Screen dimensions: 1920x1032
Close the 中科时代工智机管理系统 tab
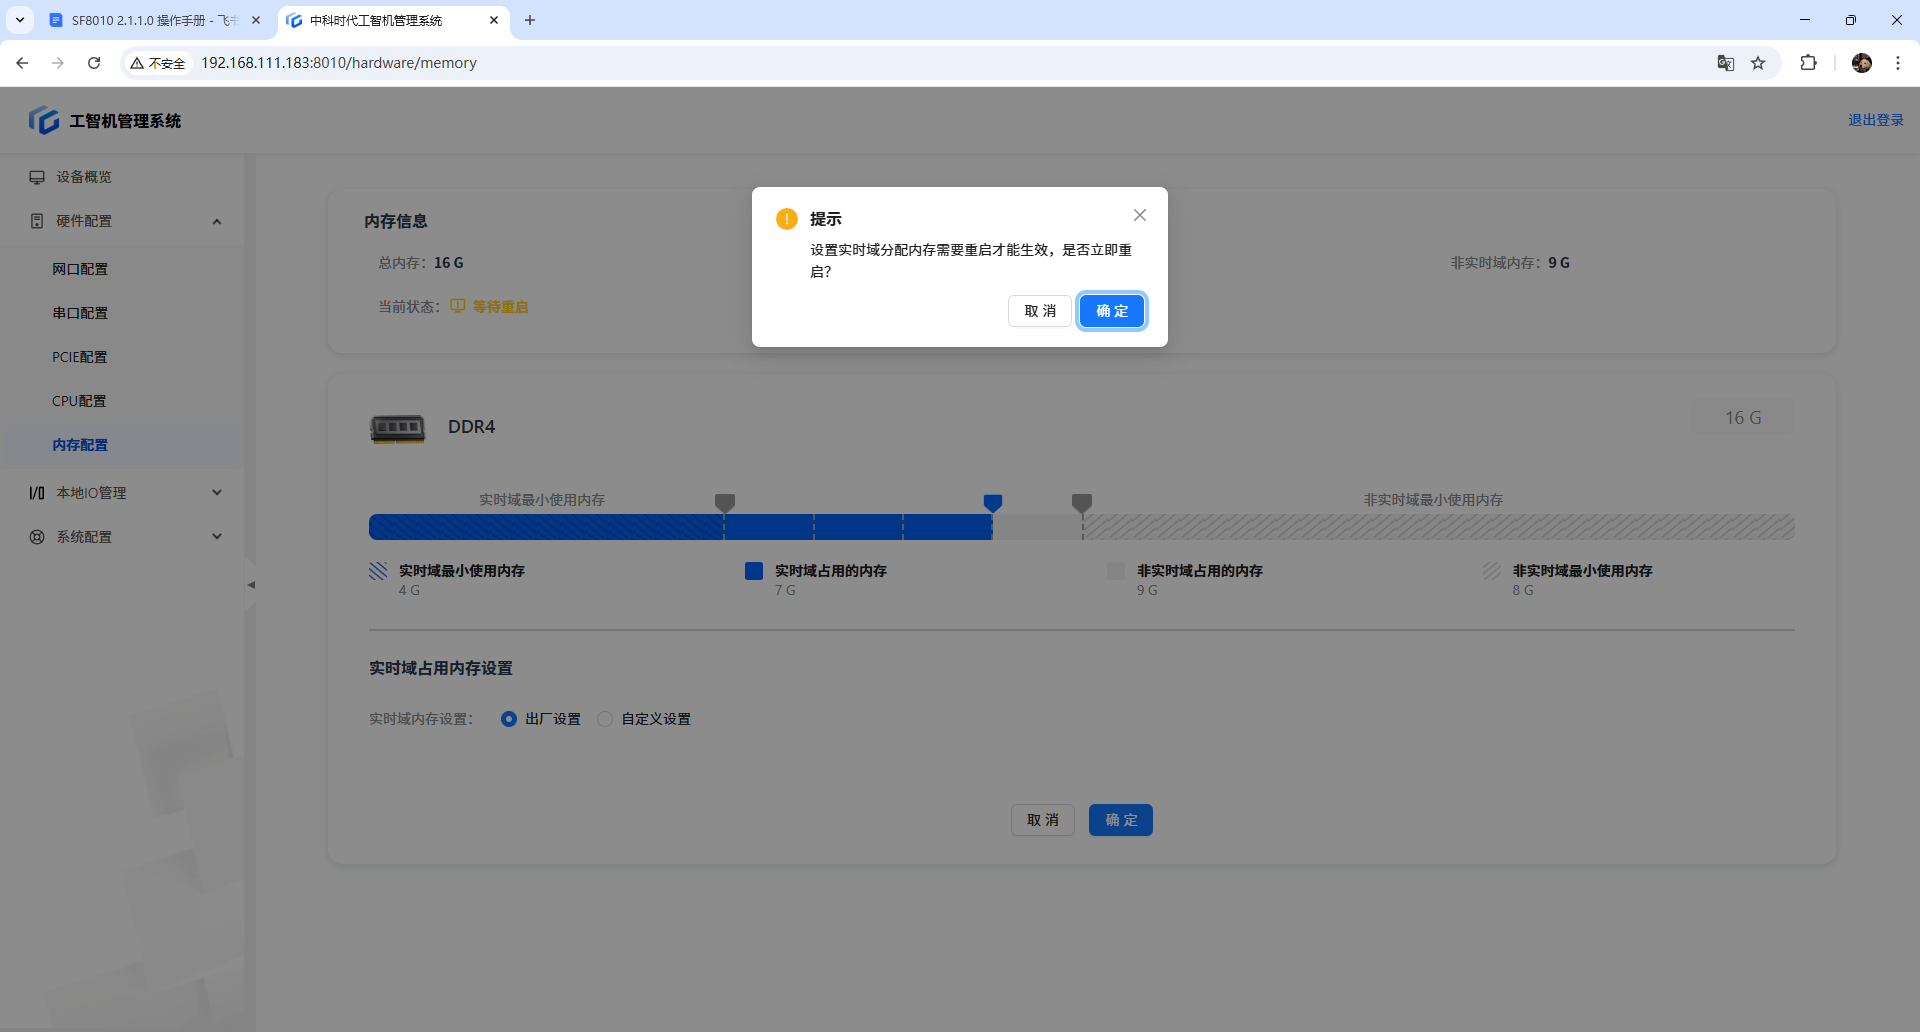pos(494,20)
